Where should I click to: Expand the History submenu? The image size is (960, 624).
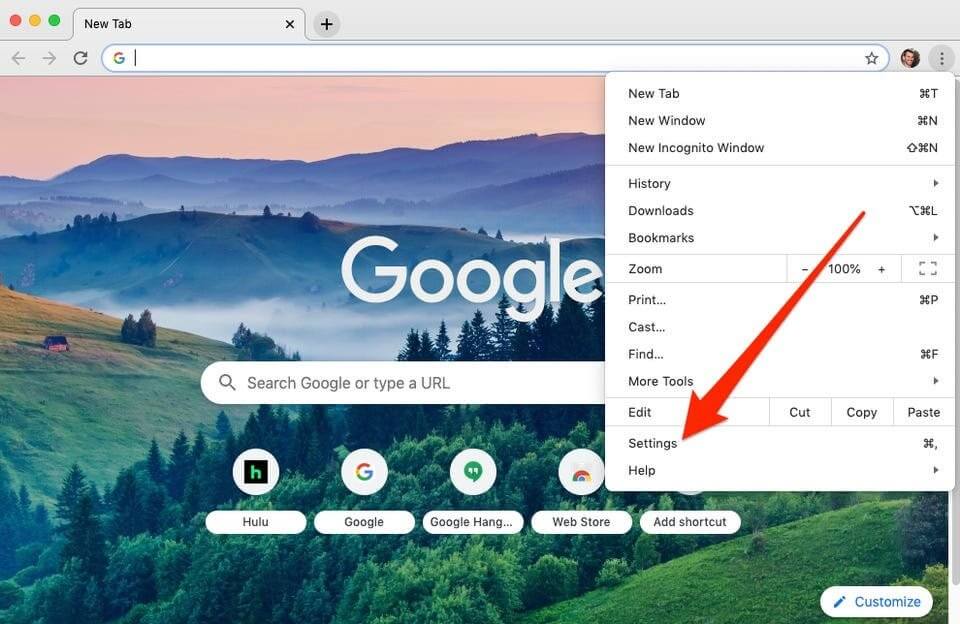[x=780, y=184]
